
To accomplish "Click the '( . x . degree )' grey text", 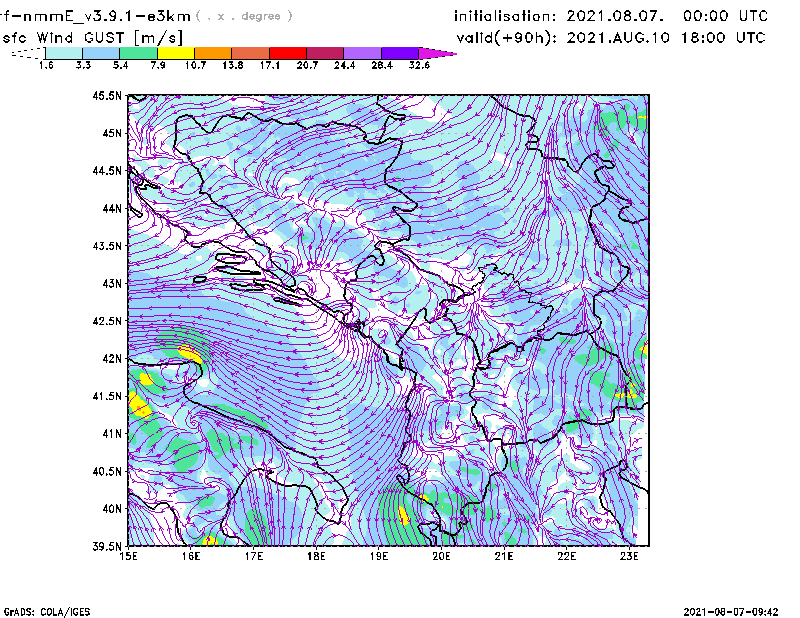I will click(x=244, y=16).
